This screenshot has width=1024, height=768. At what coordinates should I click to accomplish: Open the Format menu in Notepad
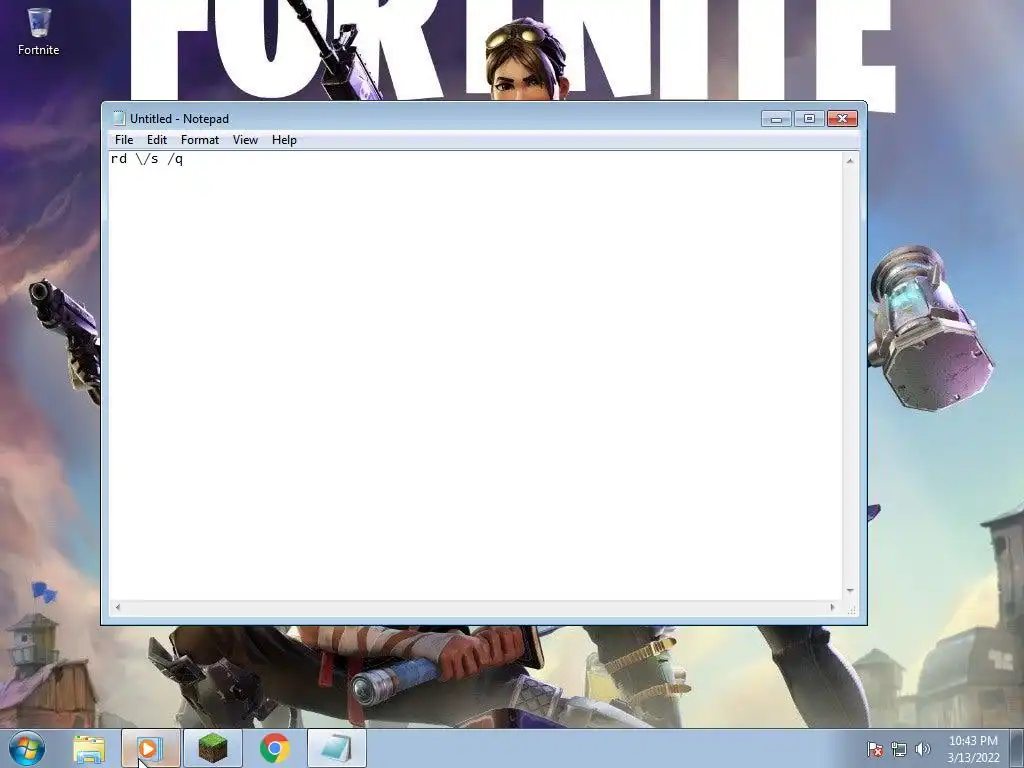[200, 140]
